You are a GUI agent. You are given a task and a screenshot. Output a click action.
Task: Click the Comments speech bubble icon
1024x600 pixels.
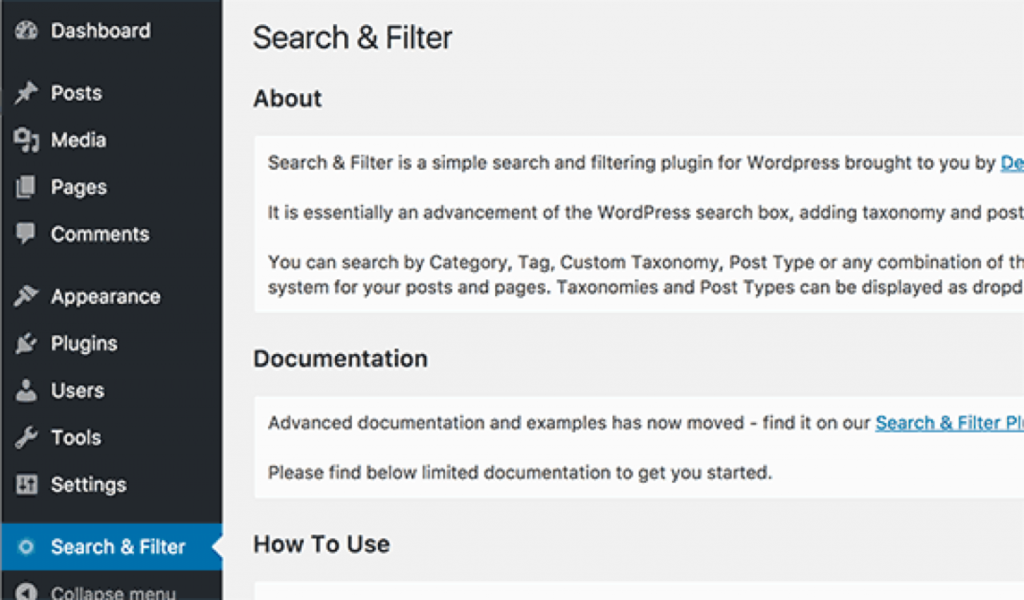coord(27,234)
